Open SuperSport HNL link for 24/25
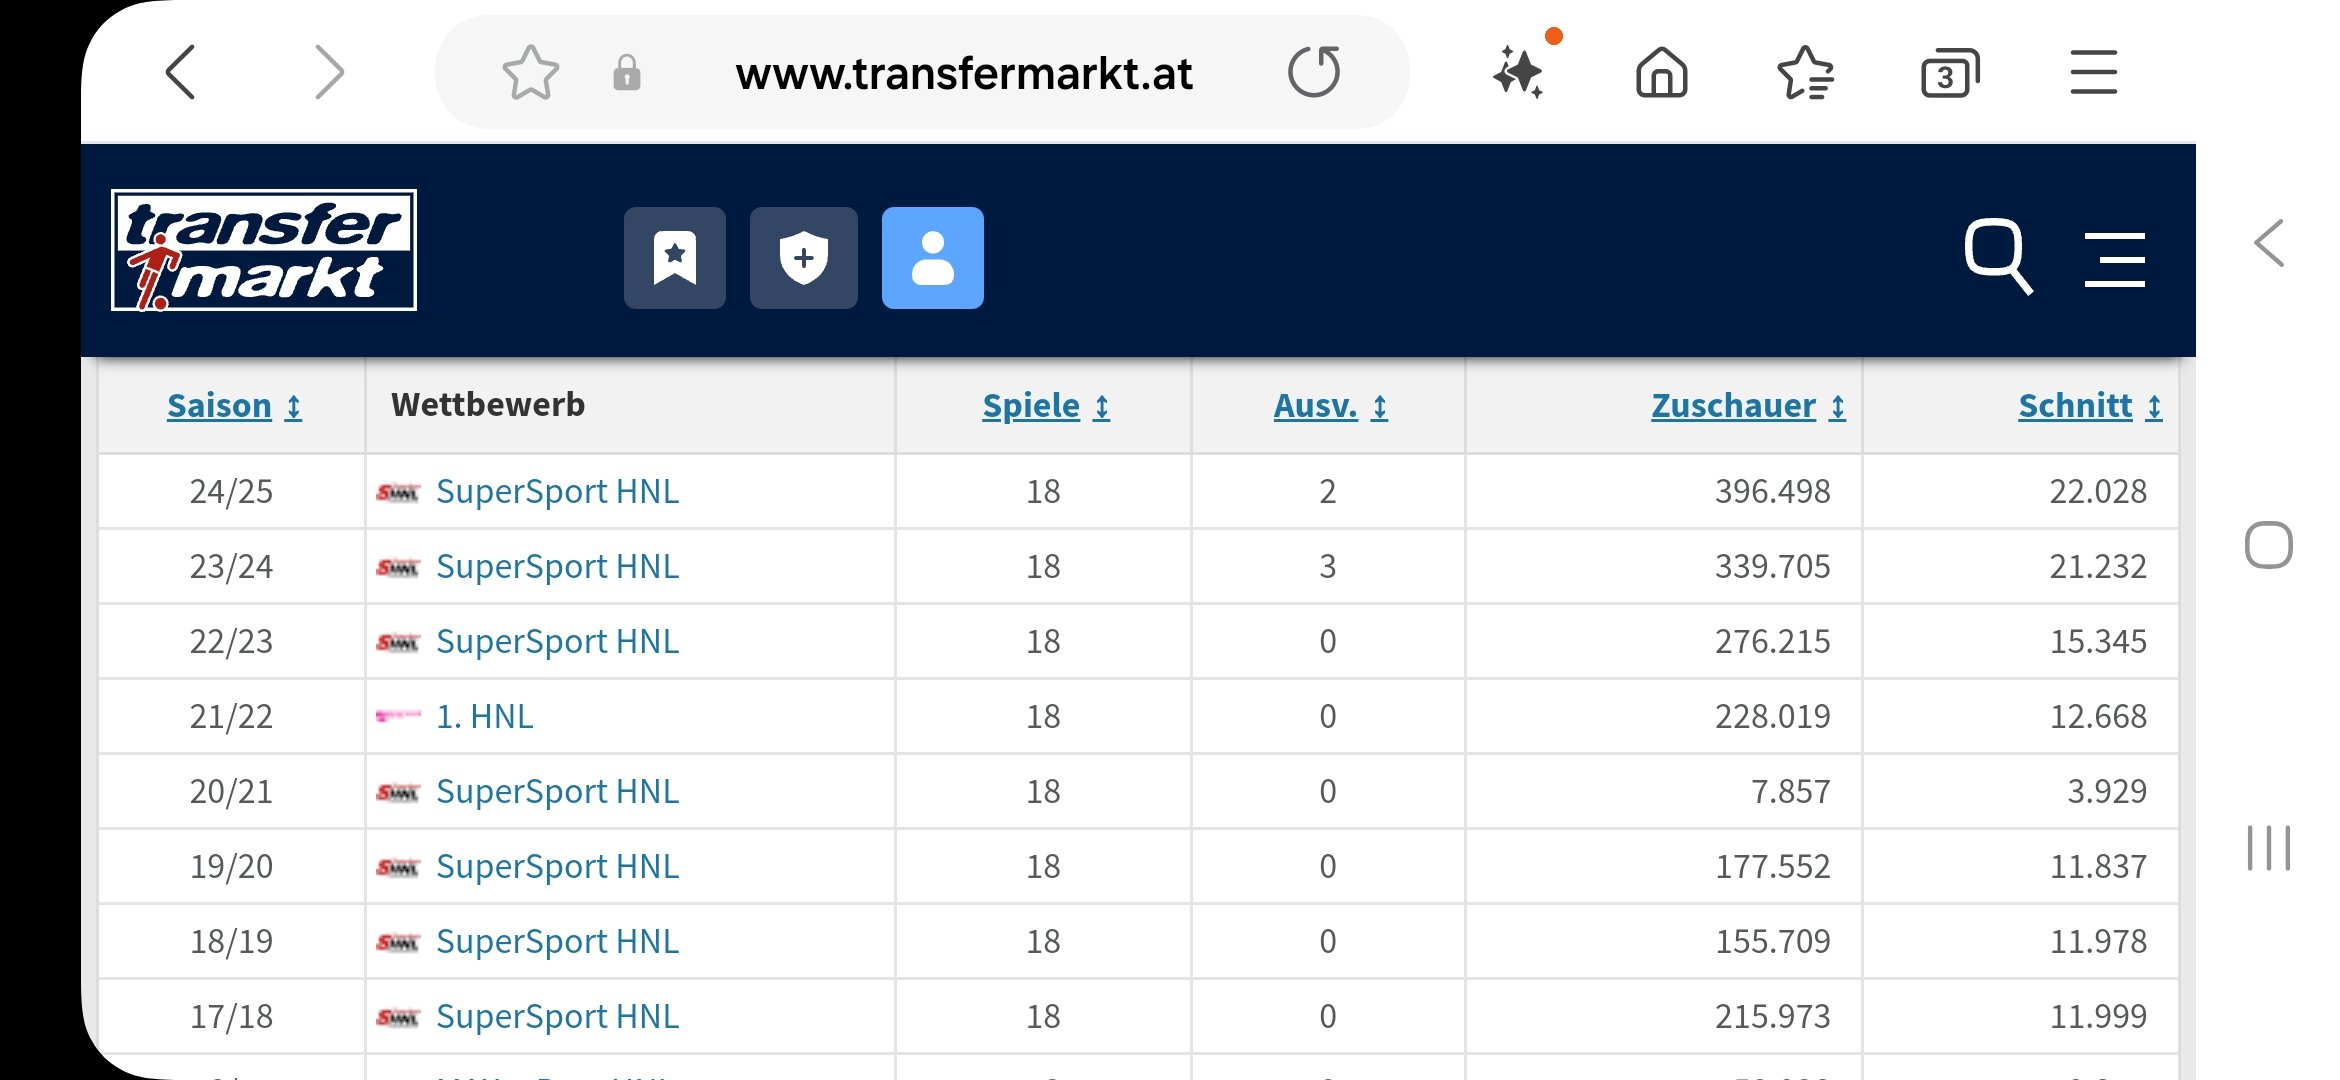The height and width of the screenshot is (1080, 2340). point(557,491)
